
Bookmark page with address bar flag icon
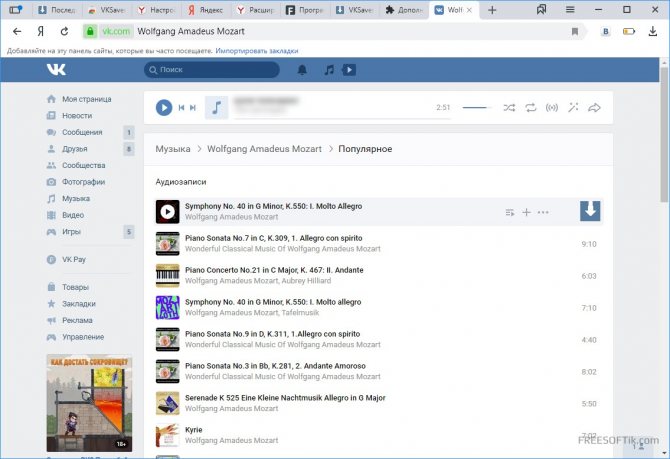click(x=575, y=31)
